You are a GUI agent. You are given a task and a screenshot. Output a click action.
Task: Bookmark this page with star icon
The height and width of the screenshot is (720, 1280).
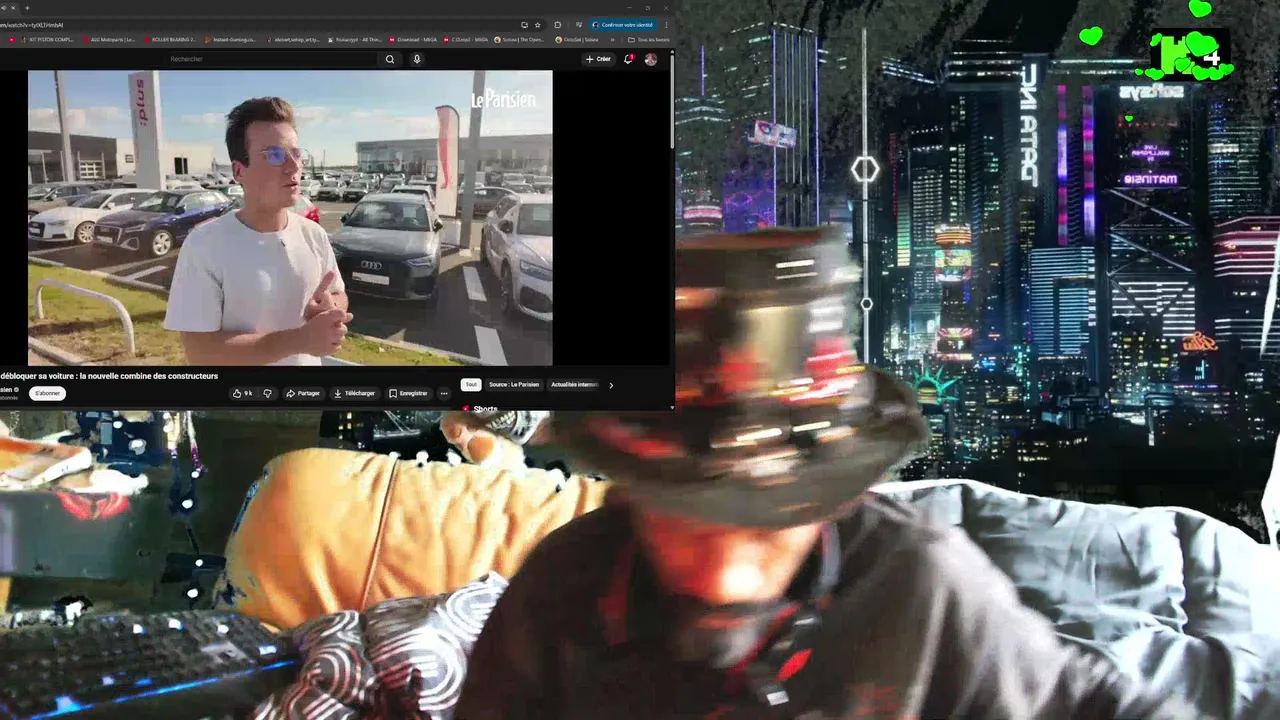point(538,25)
